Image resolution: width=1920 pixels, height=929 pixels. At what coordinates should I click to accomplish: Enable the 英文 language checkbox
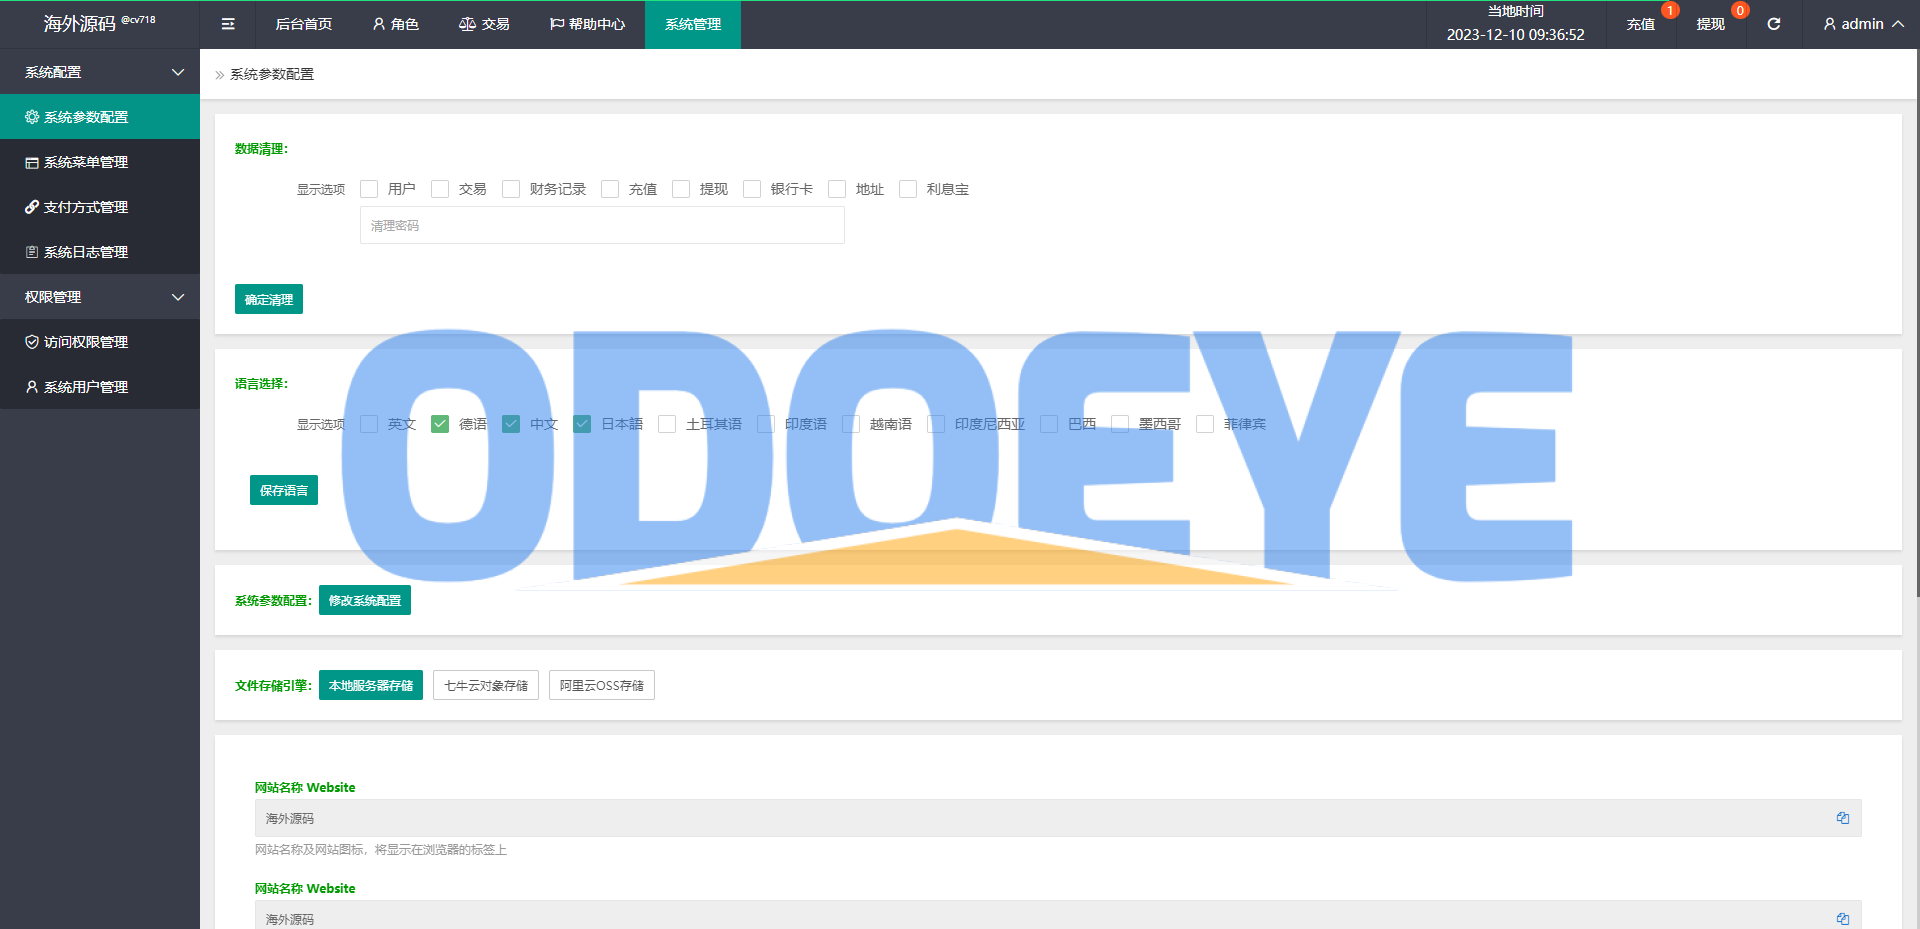[x=369, y=424]
